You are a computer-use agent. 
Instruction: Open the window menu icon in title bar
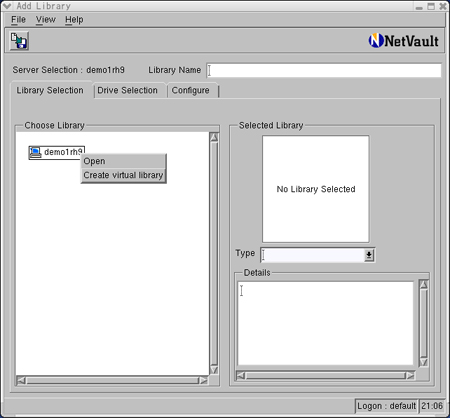[x=7, y=6]
